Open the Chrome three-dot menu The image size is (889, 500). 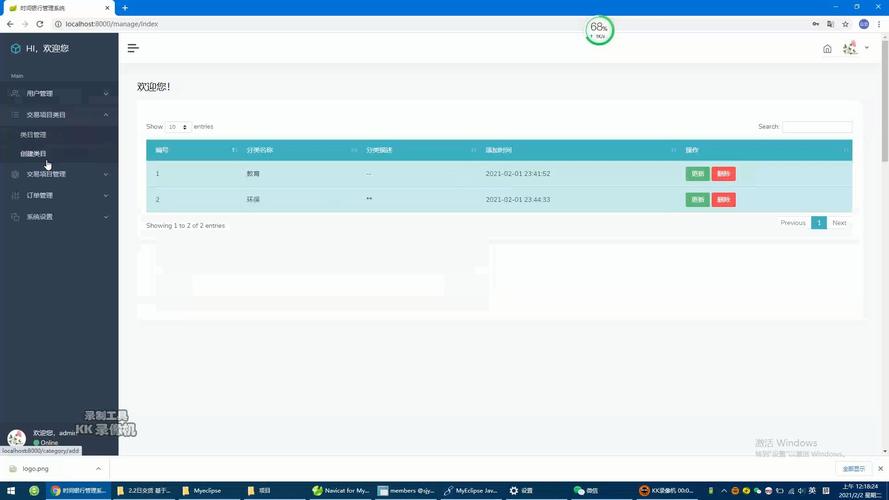pos(879,24)
